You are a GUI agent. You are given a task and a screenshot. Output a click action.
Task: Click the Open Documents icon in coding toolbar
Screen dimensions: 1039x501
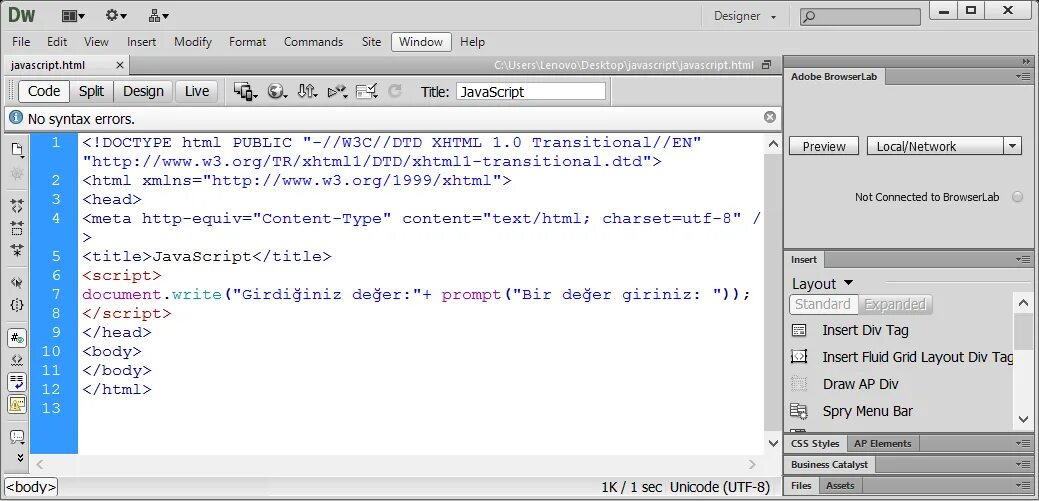17,150
